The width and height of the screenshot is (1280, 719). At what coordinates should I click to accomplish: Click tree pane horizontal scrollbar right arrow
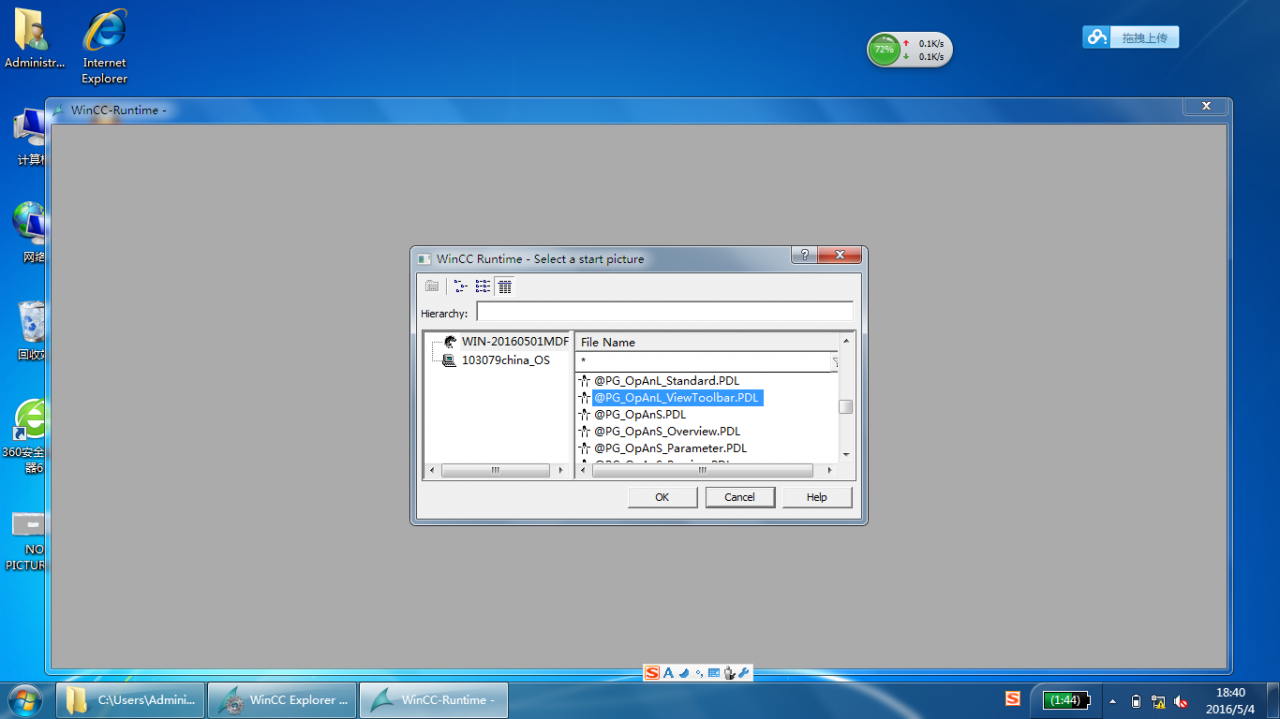coord(560,470)
